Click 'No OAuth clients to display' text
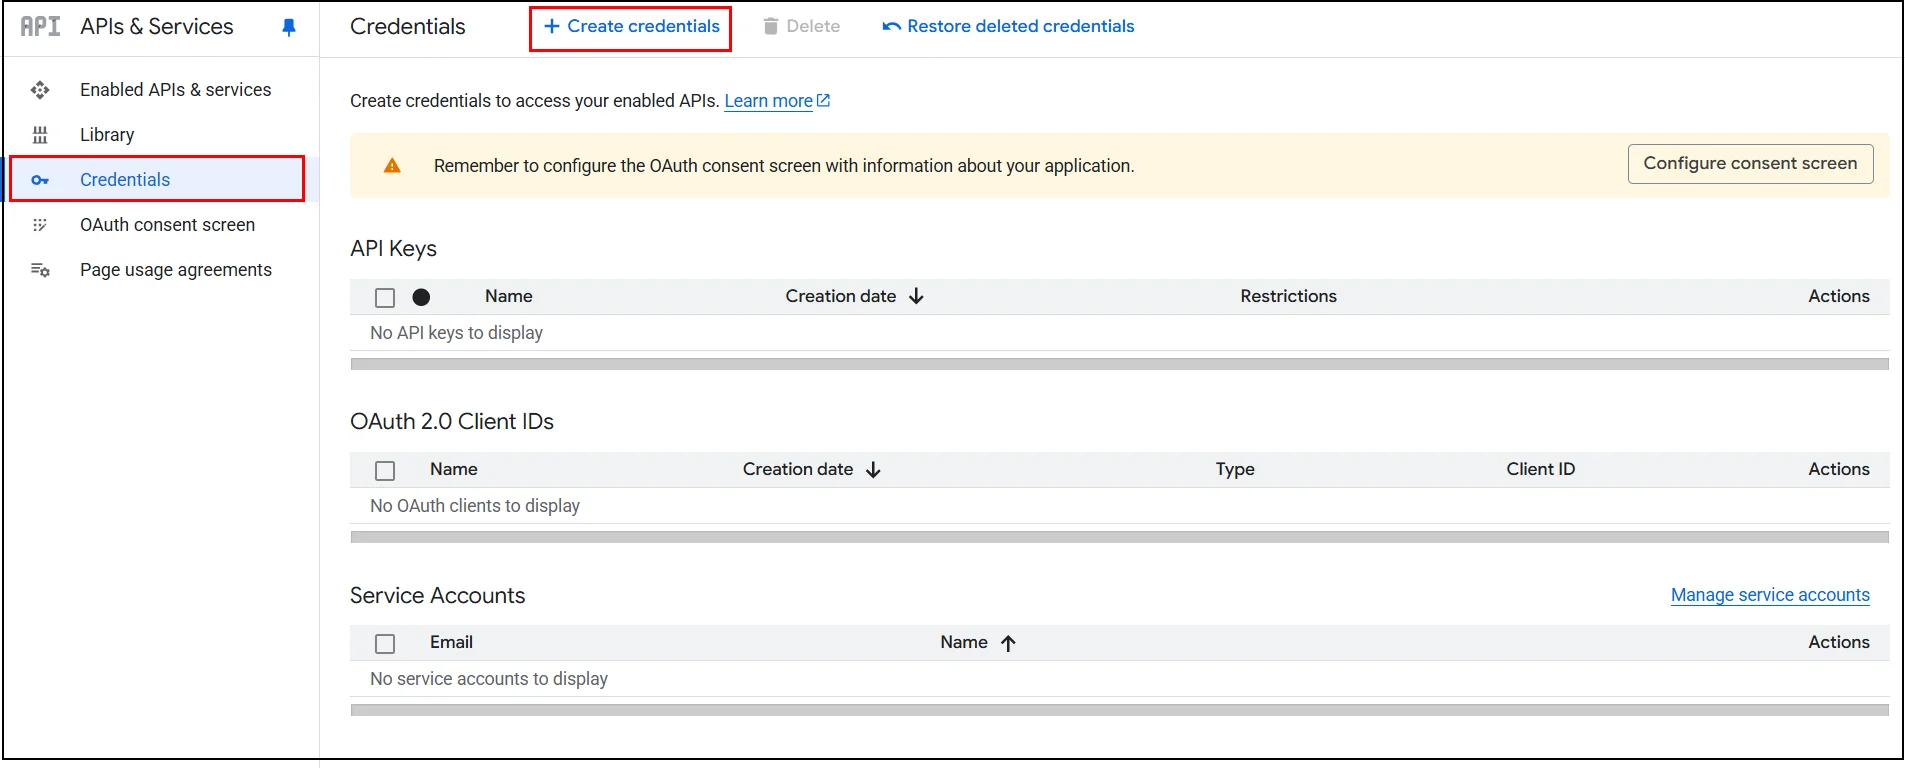This screenshot has height=768, width=1905. 475,506
